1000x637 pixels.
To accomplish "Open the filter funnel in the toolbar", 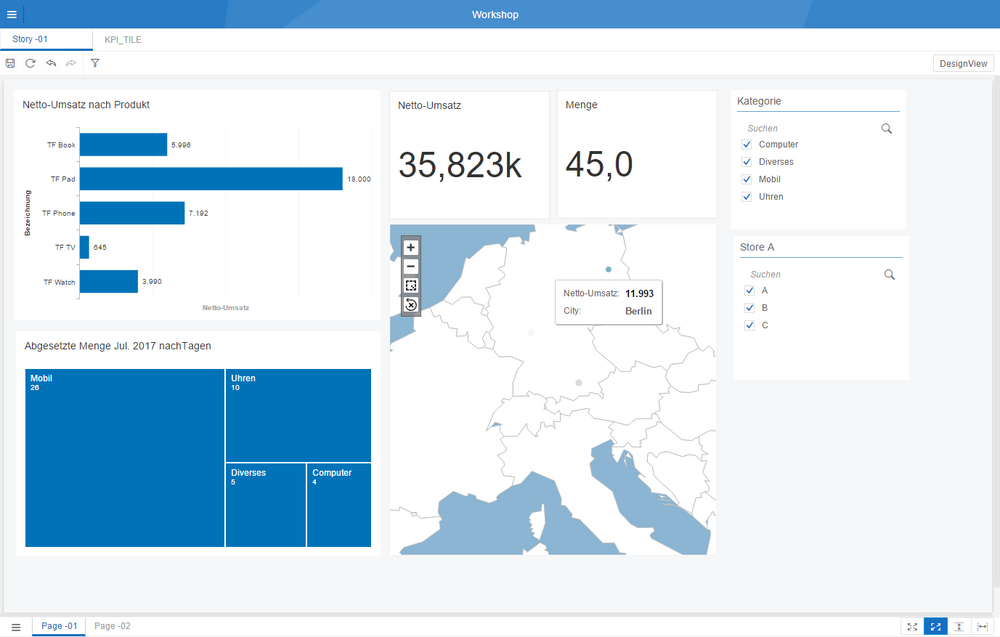I will 95,63.
